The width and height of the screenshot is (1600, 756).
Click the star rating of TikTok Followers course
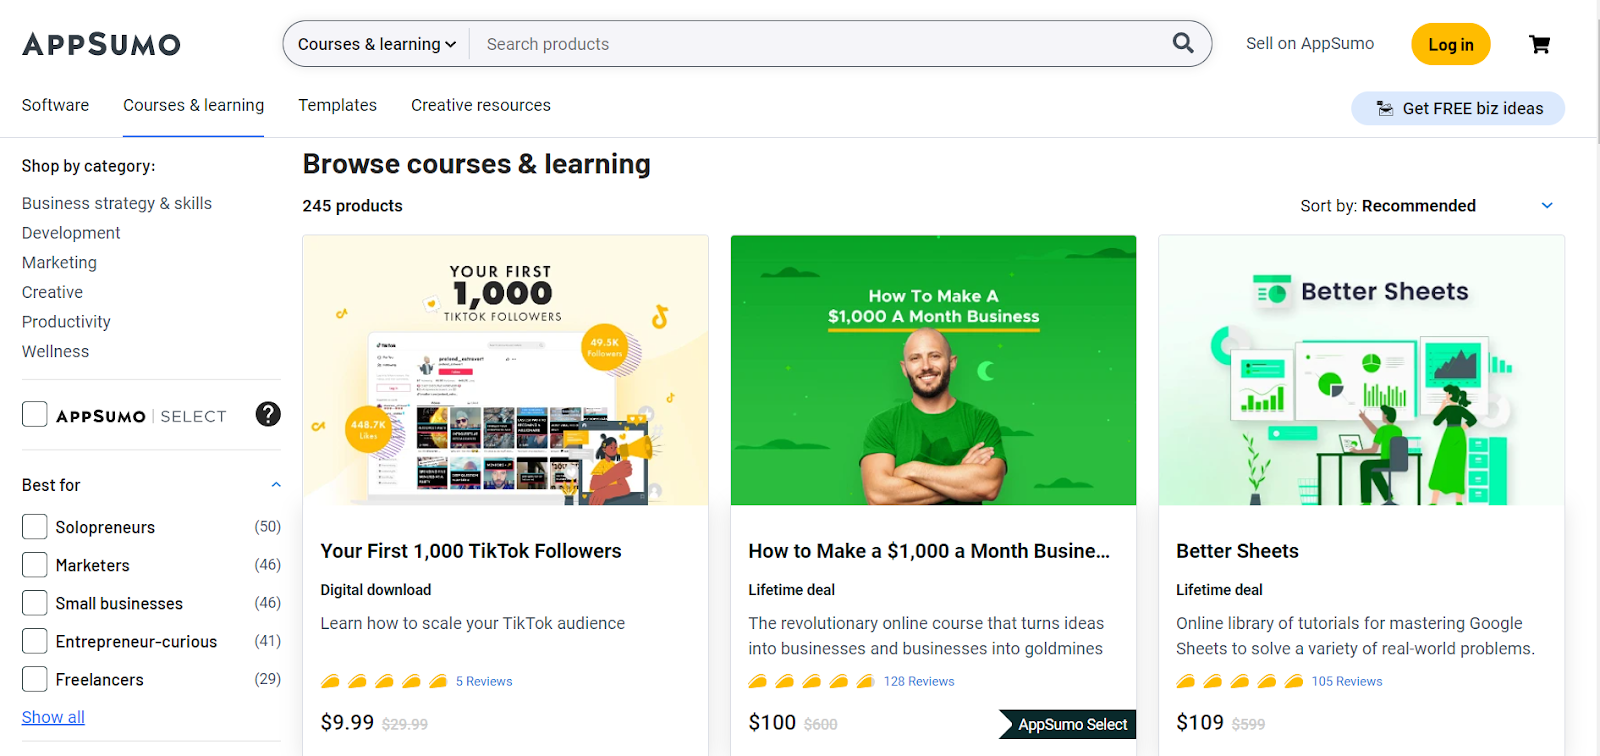tap(383, 682)
